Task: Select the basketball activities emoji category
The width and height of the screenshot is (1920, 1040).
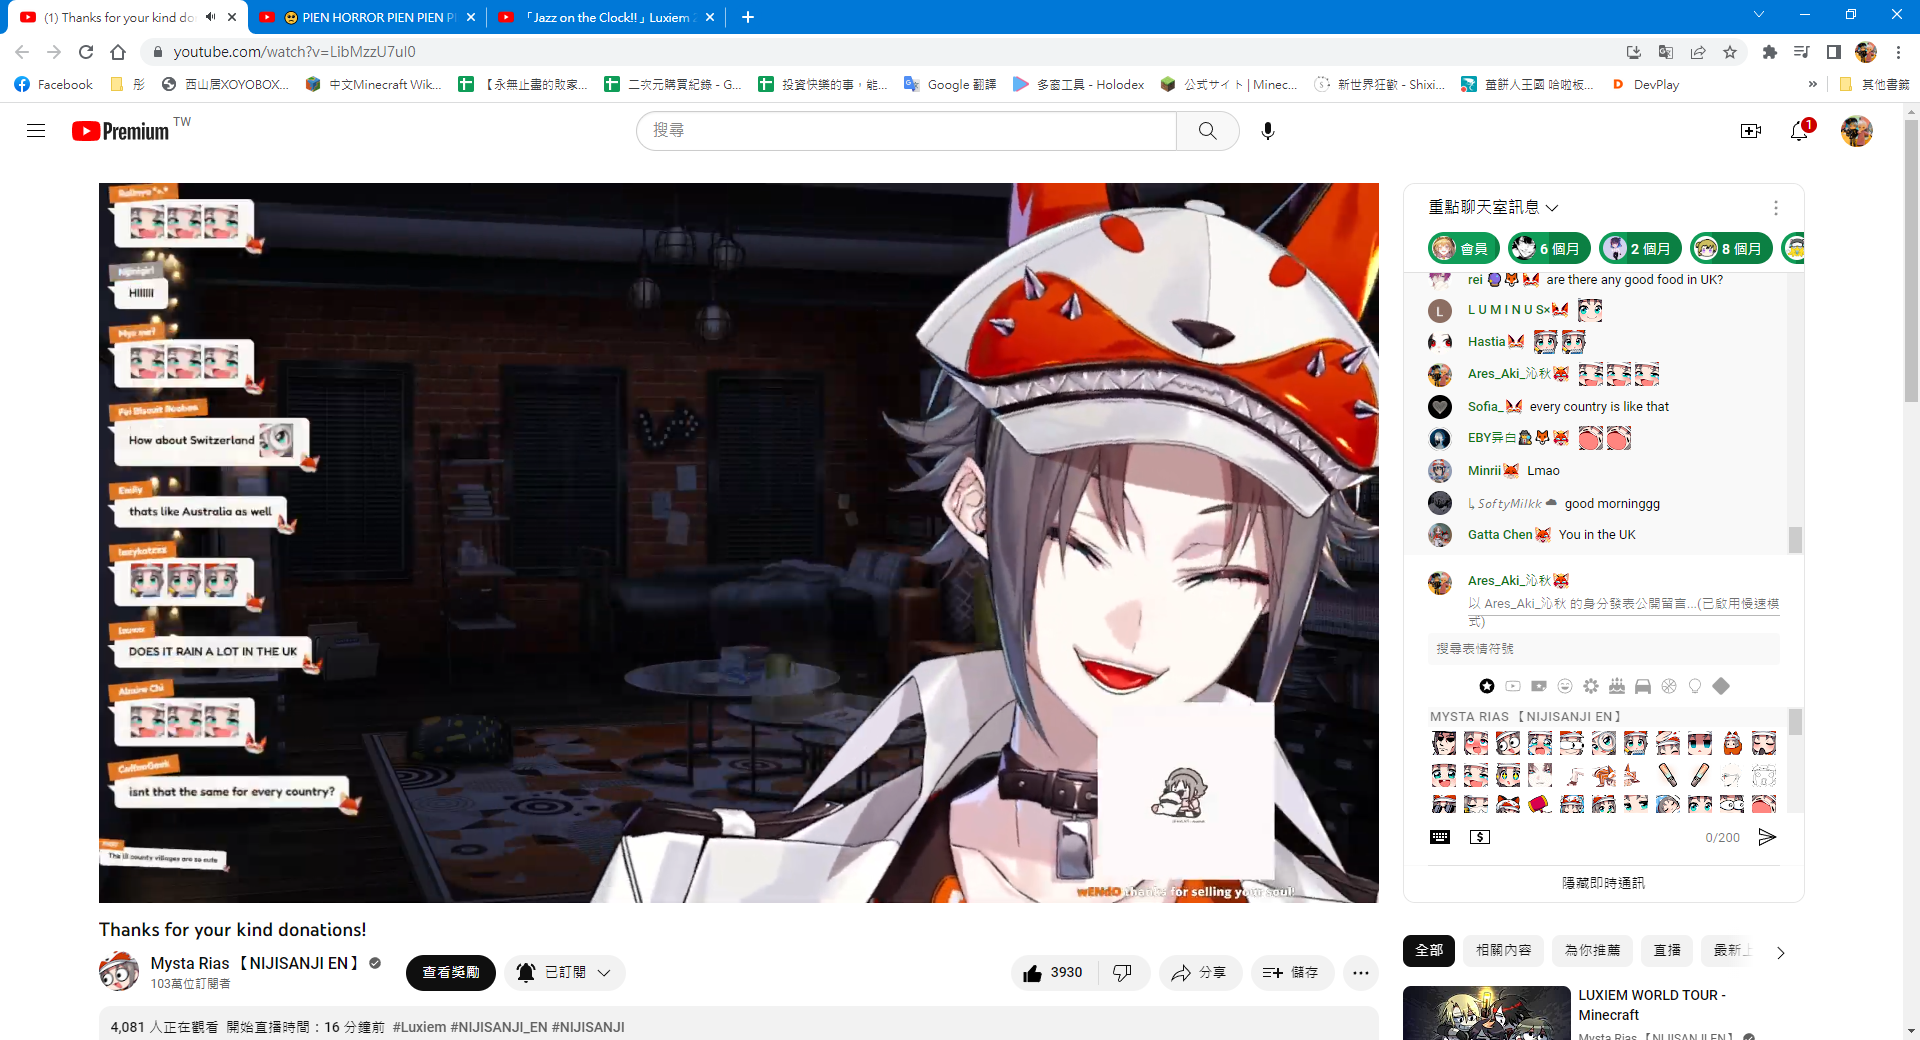Action: click(x=1669, y=686)
